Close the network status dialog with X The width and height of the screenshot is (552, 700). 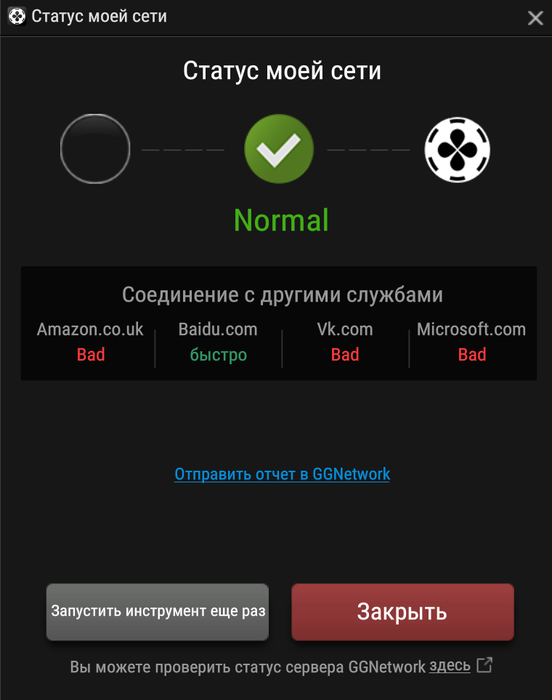[x=535, y=18]
